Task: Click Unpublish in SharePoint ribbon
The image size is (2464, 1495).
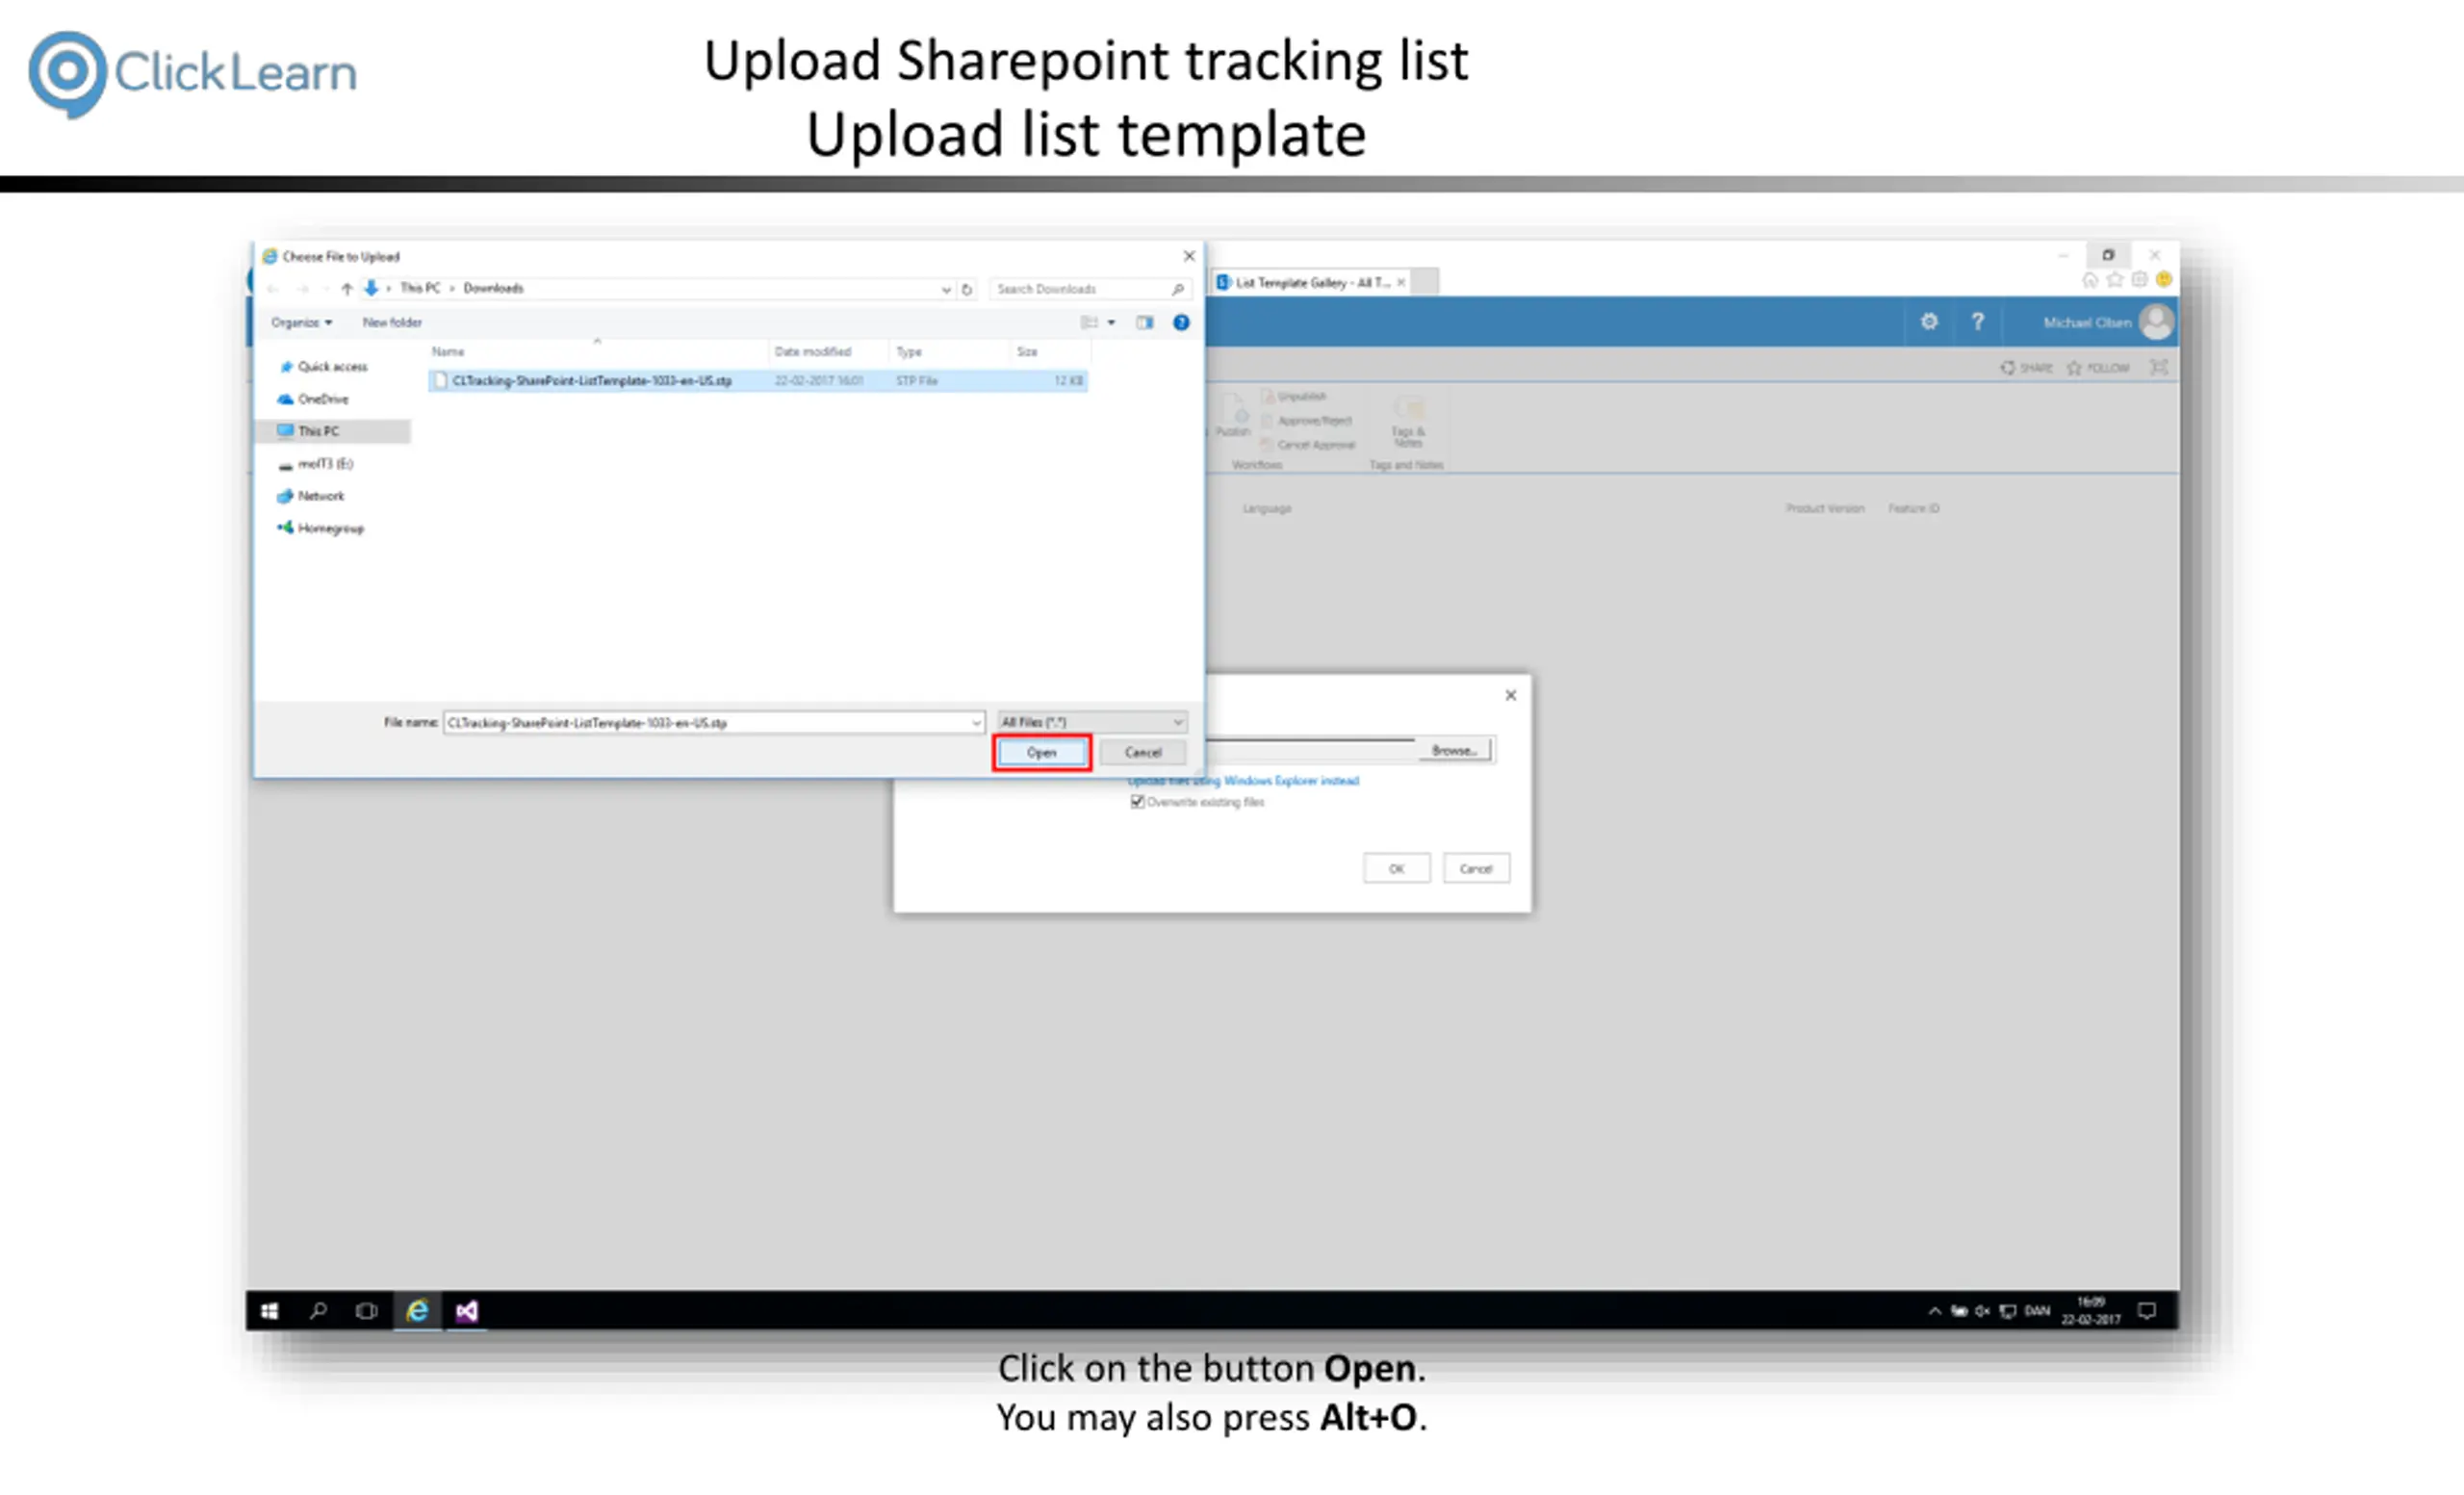Action: [x=1293, y=396]
